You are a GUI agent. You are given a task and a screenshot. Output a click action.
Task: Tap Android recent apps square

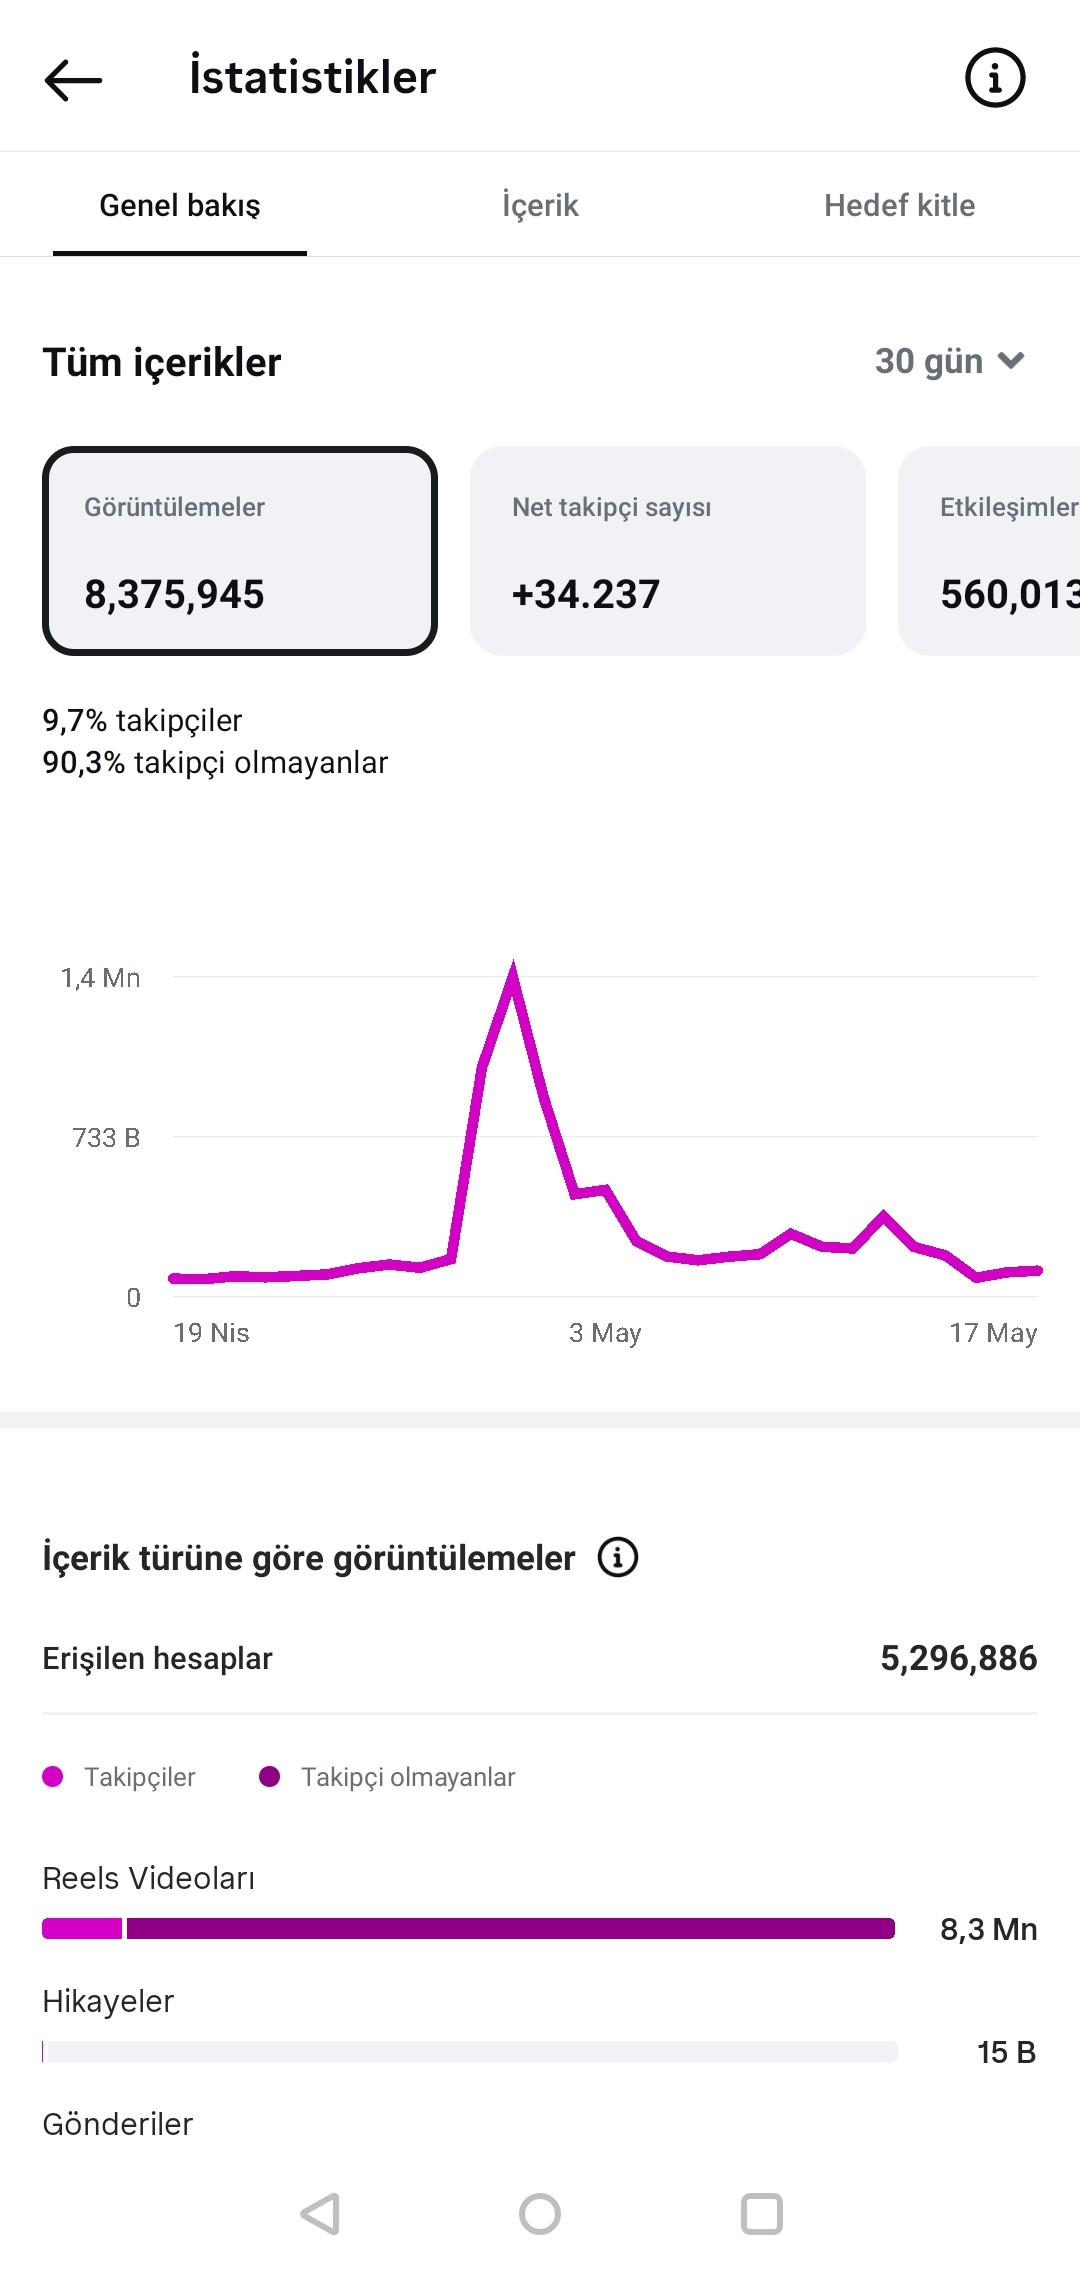(761, 2213)
